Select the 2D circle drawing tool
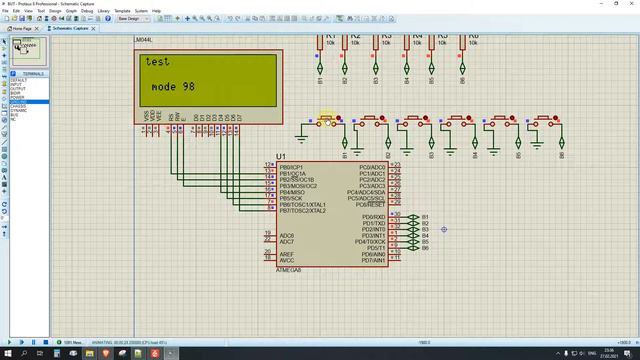Image resolution: width=640 pixels, height=360 pixels. pos(4,156)
